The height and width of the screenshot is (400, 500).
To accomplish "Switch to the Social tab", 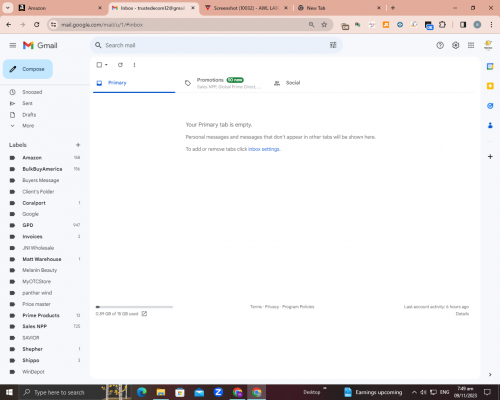I will pyautogui.click(x=293, y=83).
